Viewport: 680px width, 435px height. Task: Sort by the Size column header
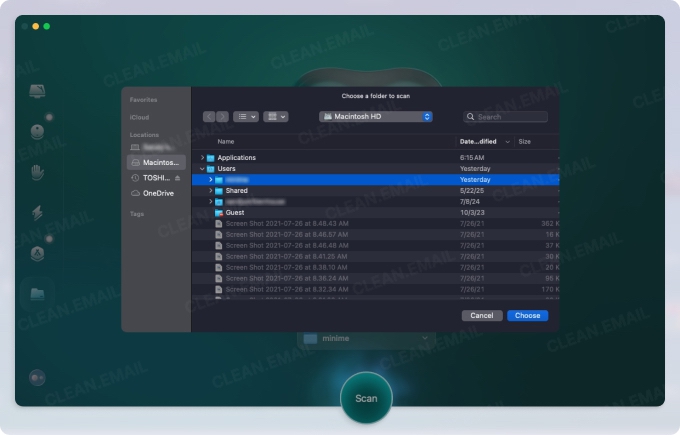[524, 141]
